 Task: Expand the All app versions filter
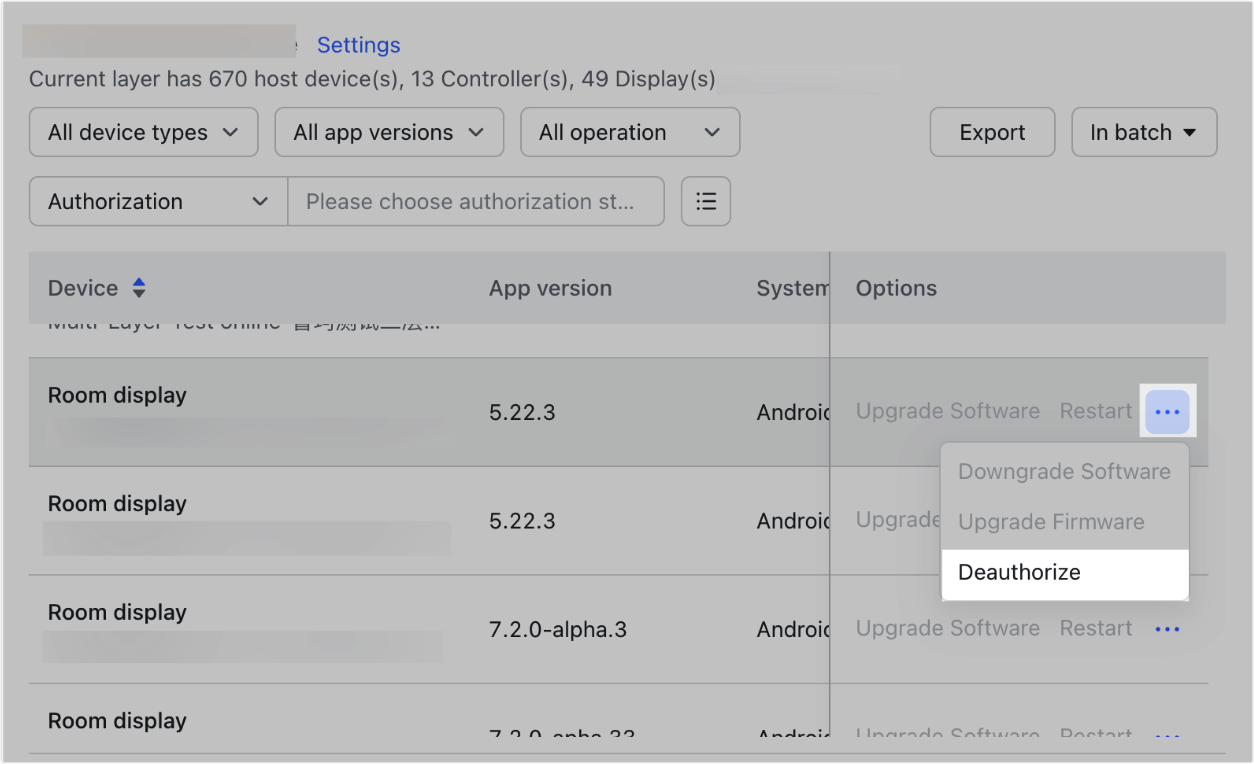click(388, 133)
